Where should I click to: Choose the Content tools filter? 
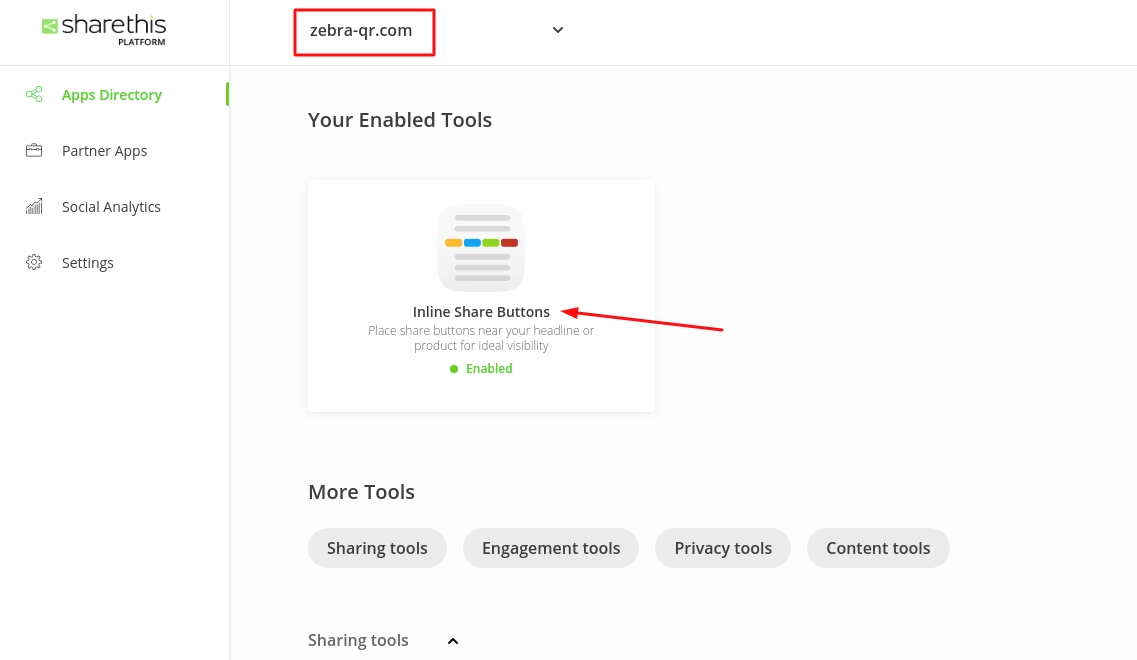coord(878,548)
